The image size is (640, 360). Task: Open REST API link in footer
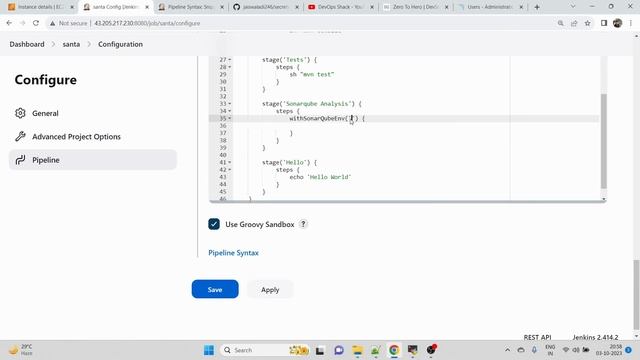[x=537, y=337]
